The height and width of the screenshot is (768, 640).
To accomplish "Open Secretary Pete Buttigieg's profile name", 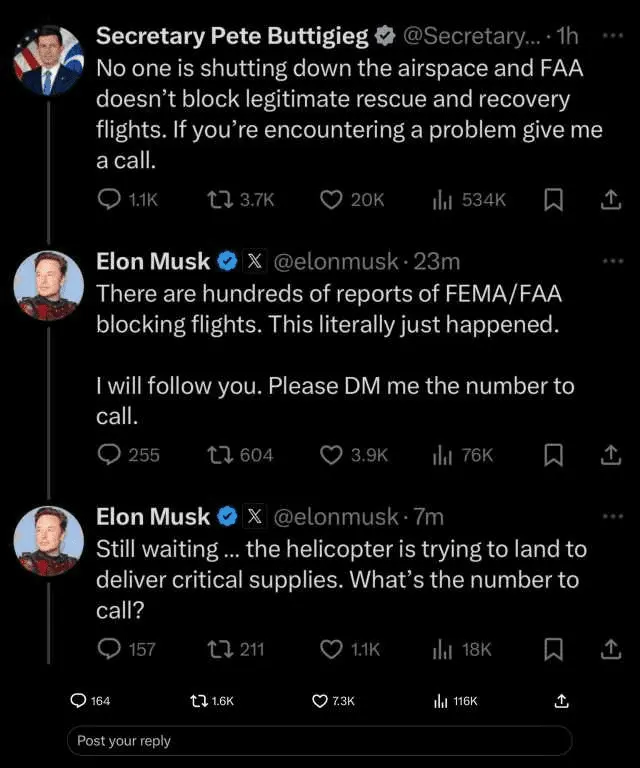I will click(232, 37).
